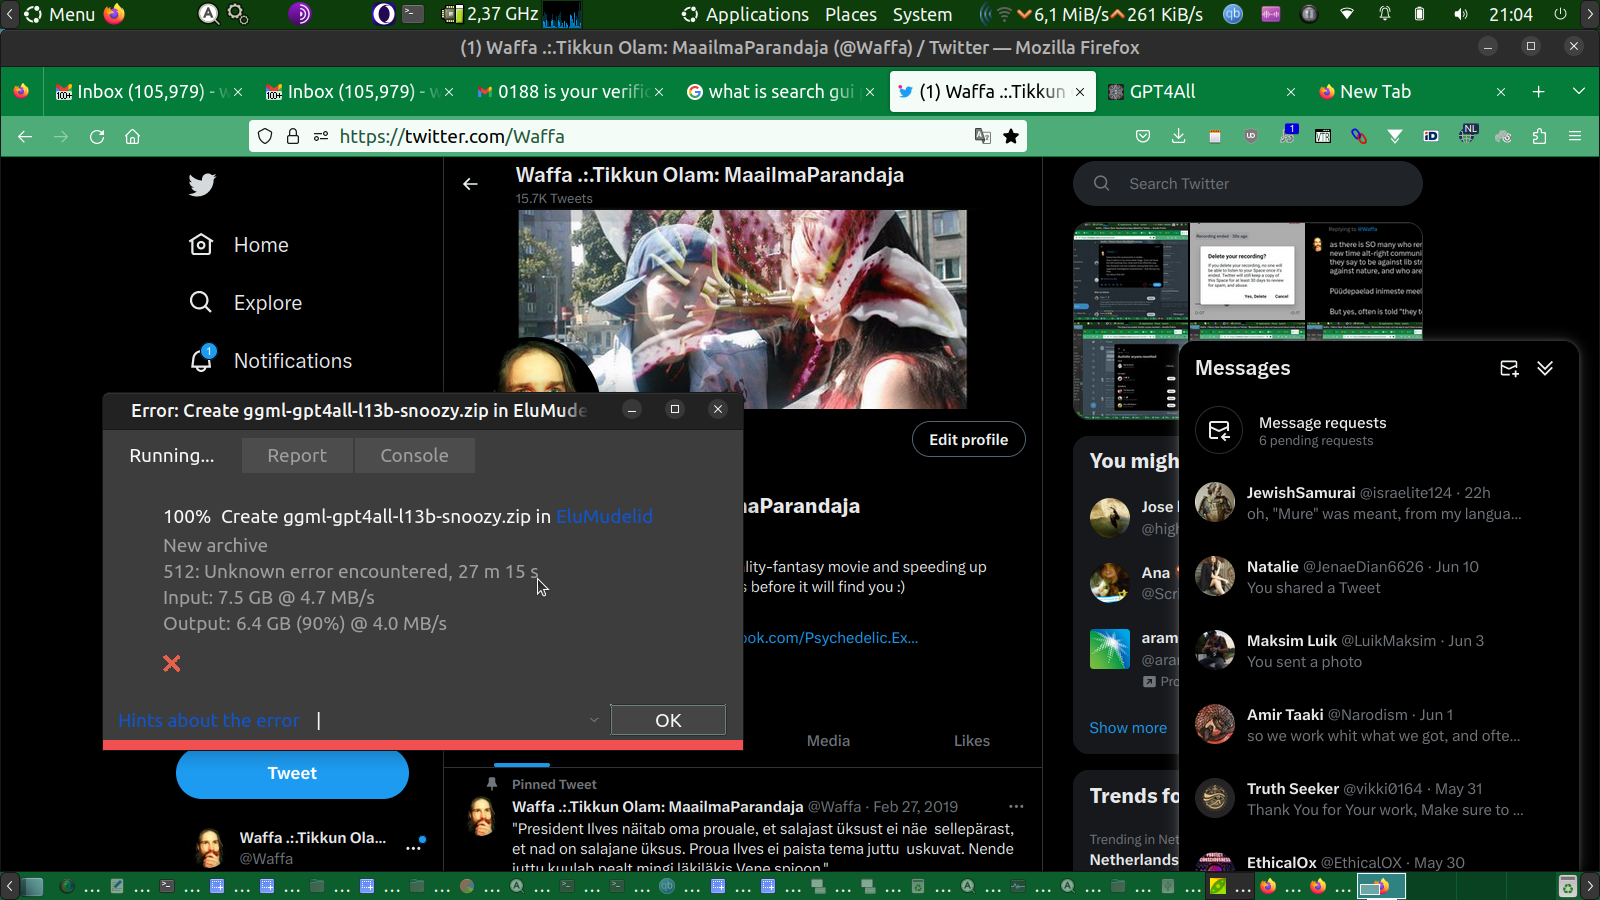Open the Media tab on profile

[828, 741]
